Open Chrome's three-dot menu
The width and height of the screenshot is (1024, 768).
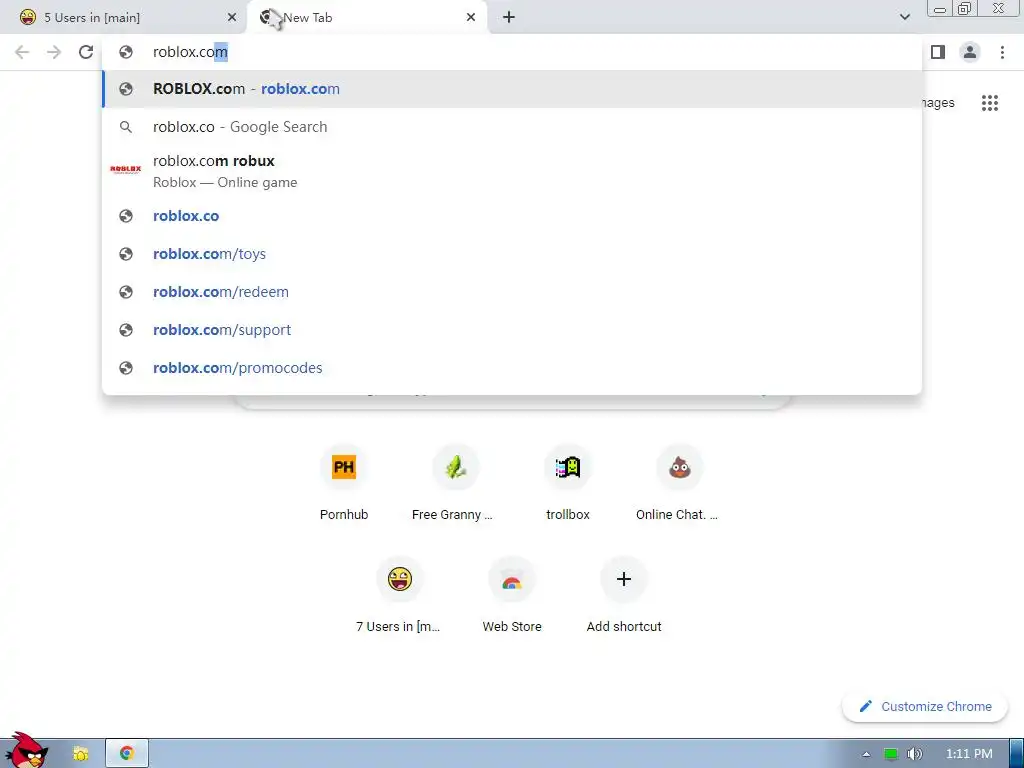[1002, 52]
